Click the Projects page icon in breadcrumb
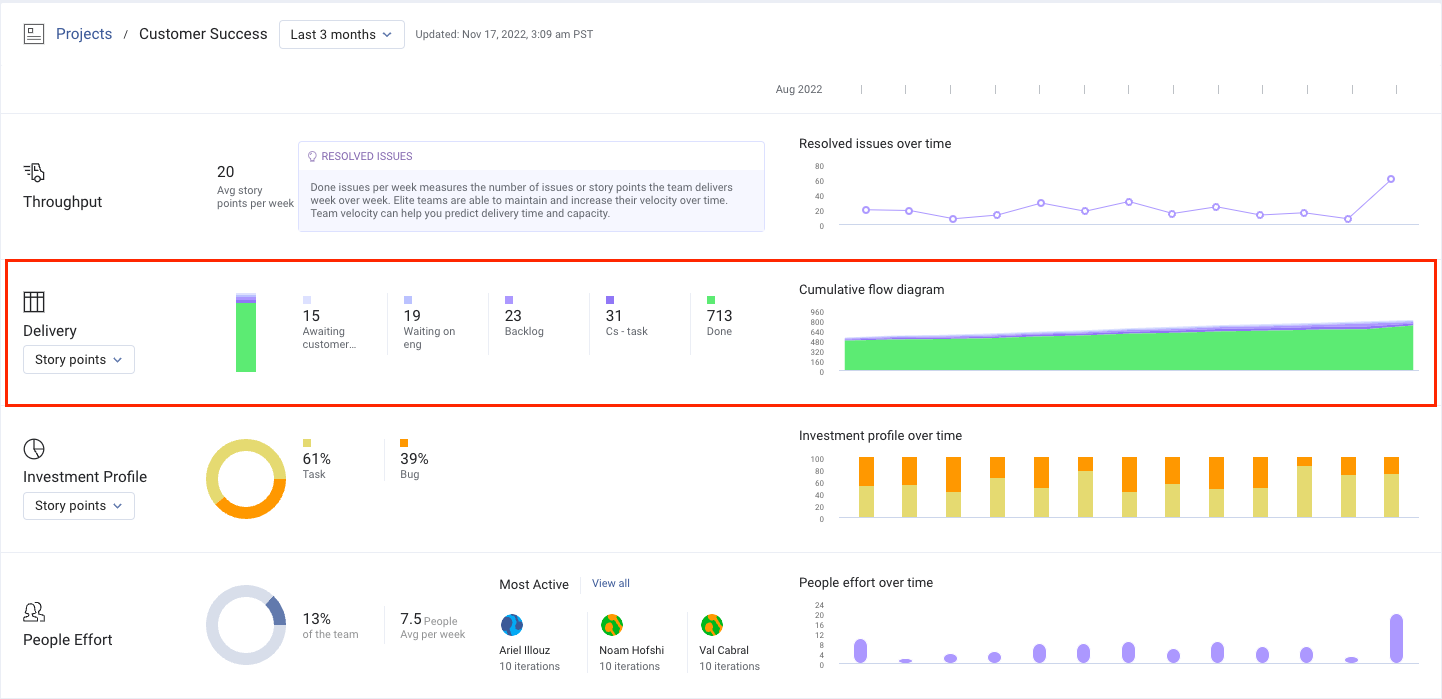Image resolution: width=1442 pixels, height=699 pixels. pyautogui.click(x=34, y=34)
